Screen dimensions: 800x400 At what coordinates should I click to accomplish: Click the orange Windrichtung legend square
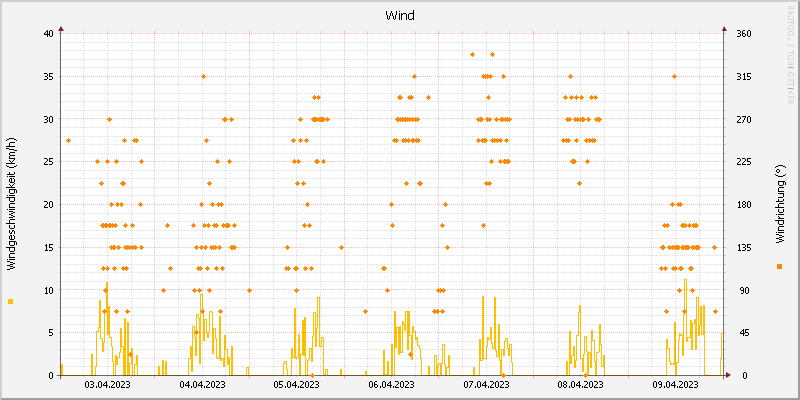(x=779, y=266)
